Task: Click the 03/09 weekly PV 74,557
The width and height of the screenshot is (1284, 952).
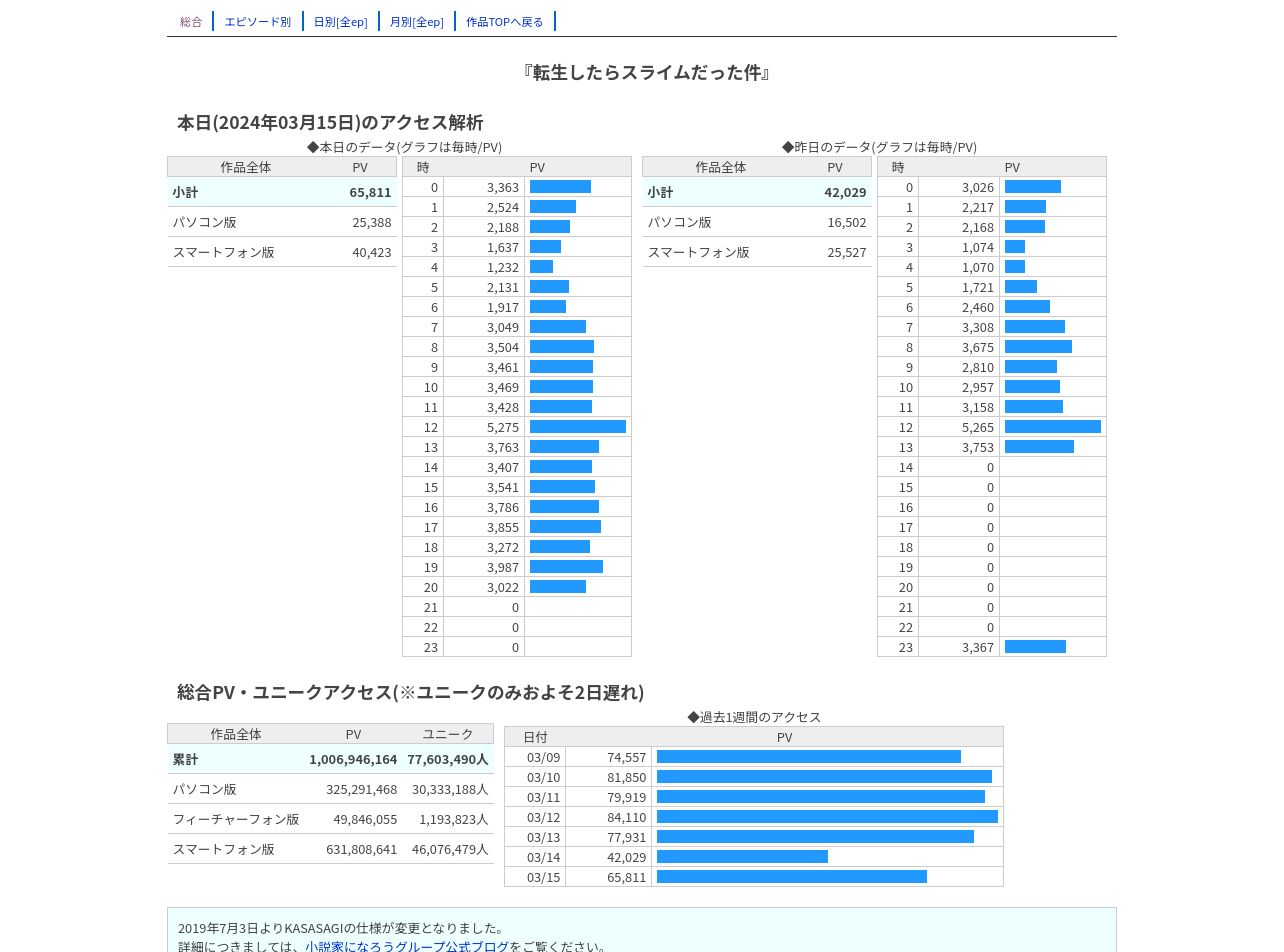Action: point(626,757)
